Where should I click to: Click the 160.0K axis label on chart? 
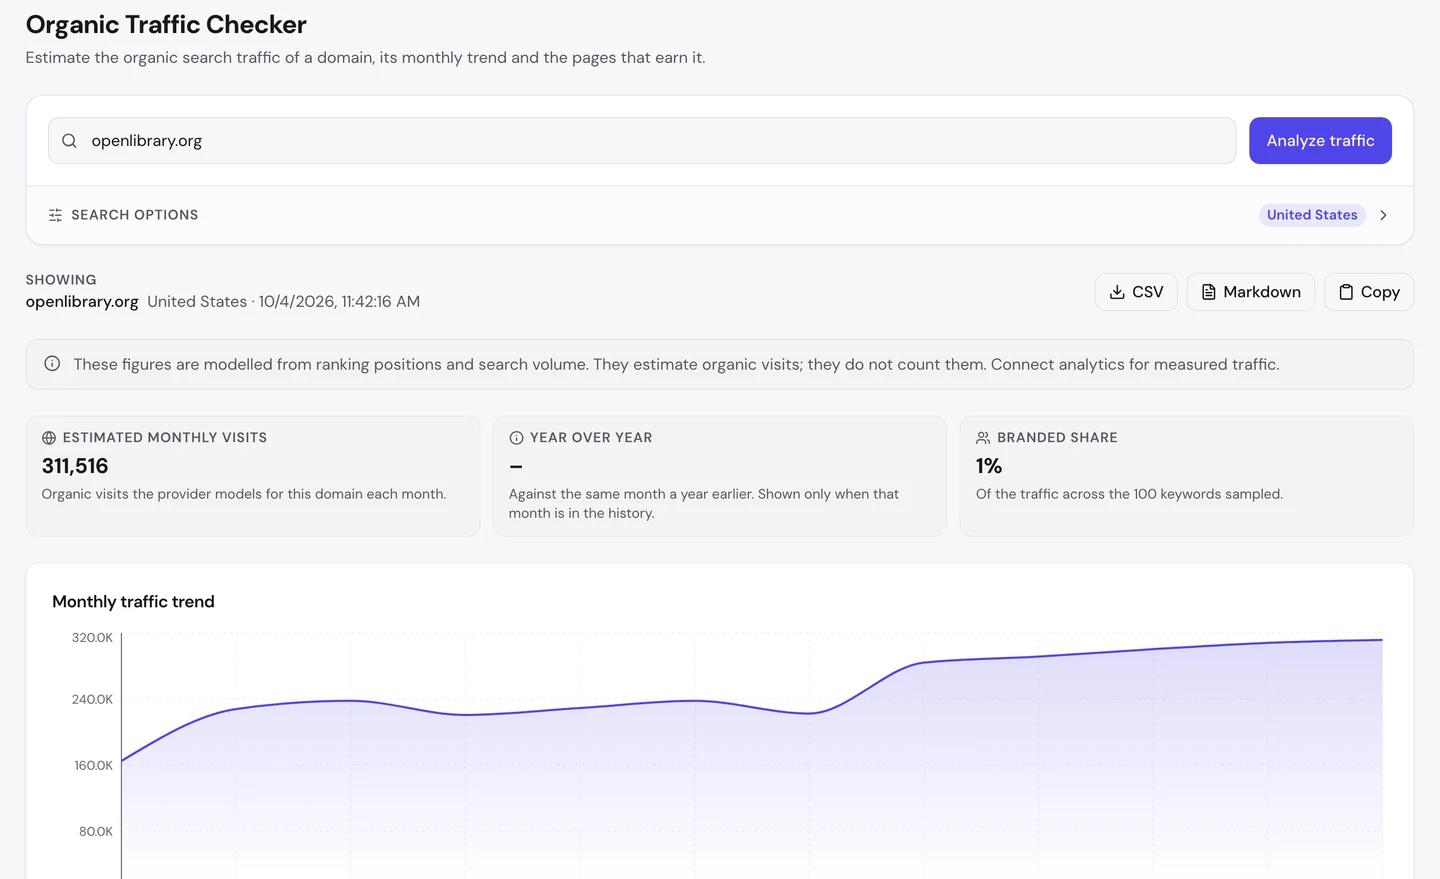[x=93, y=766]
